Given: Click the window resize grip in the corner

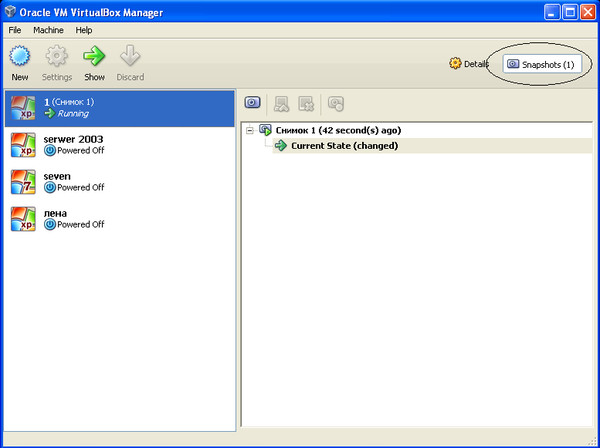Looking at the screenshot, I should point(592,440).
